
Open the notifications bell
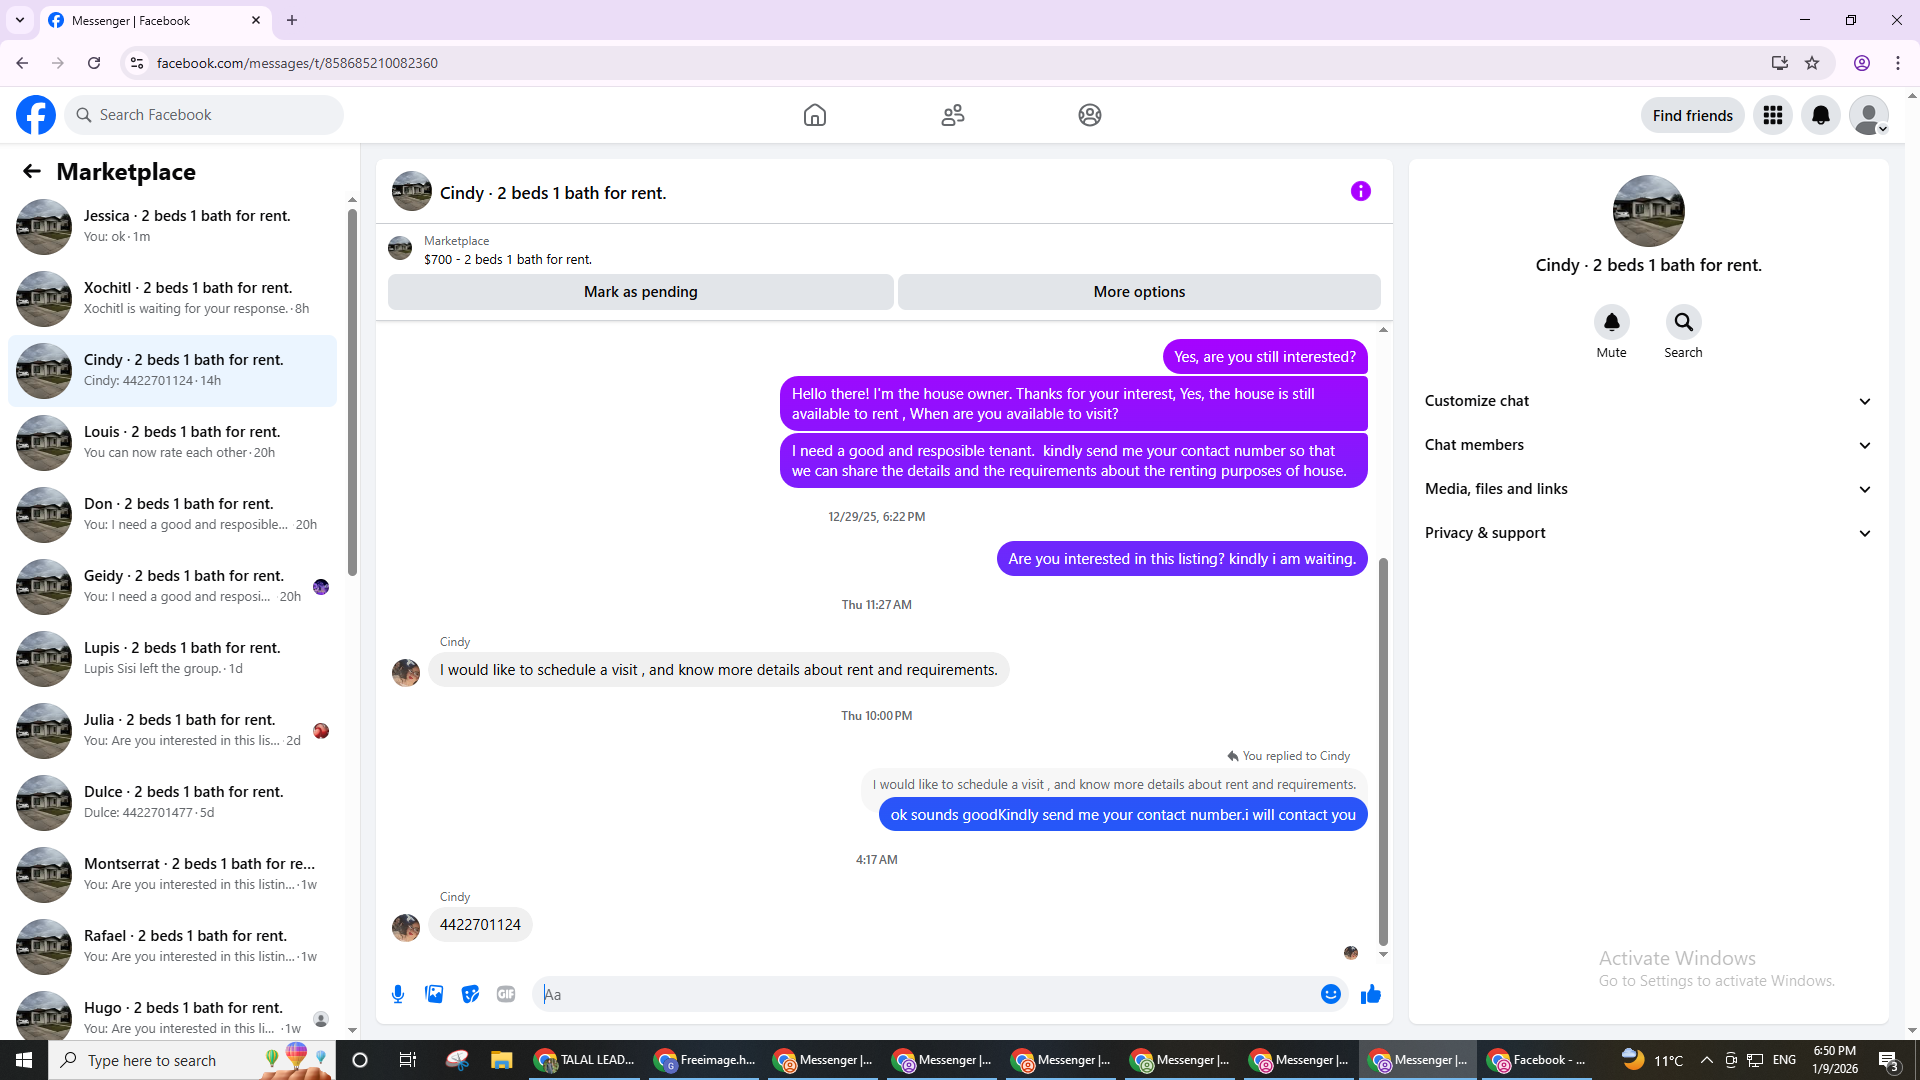(x=1820, y=115)
